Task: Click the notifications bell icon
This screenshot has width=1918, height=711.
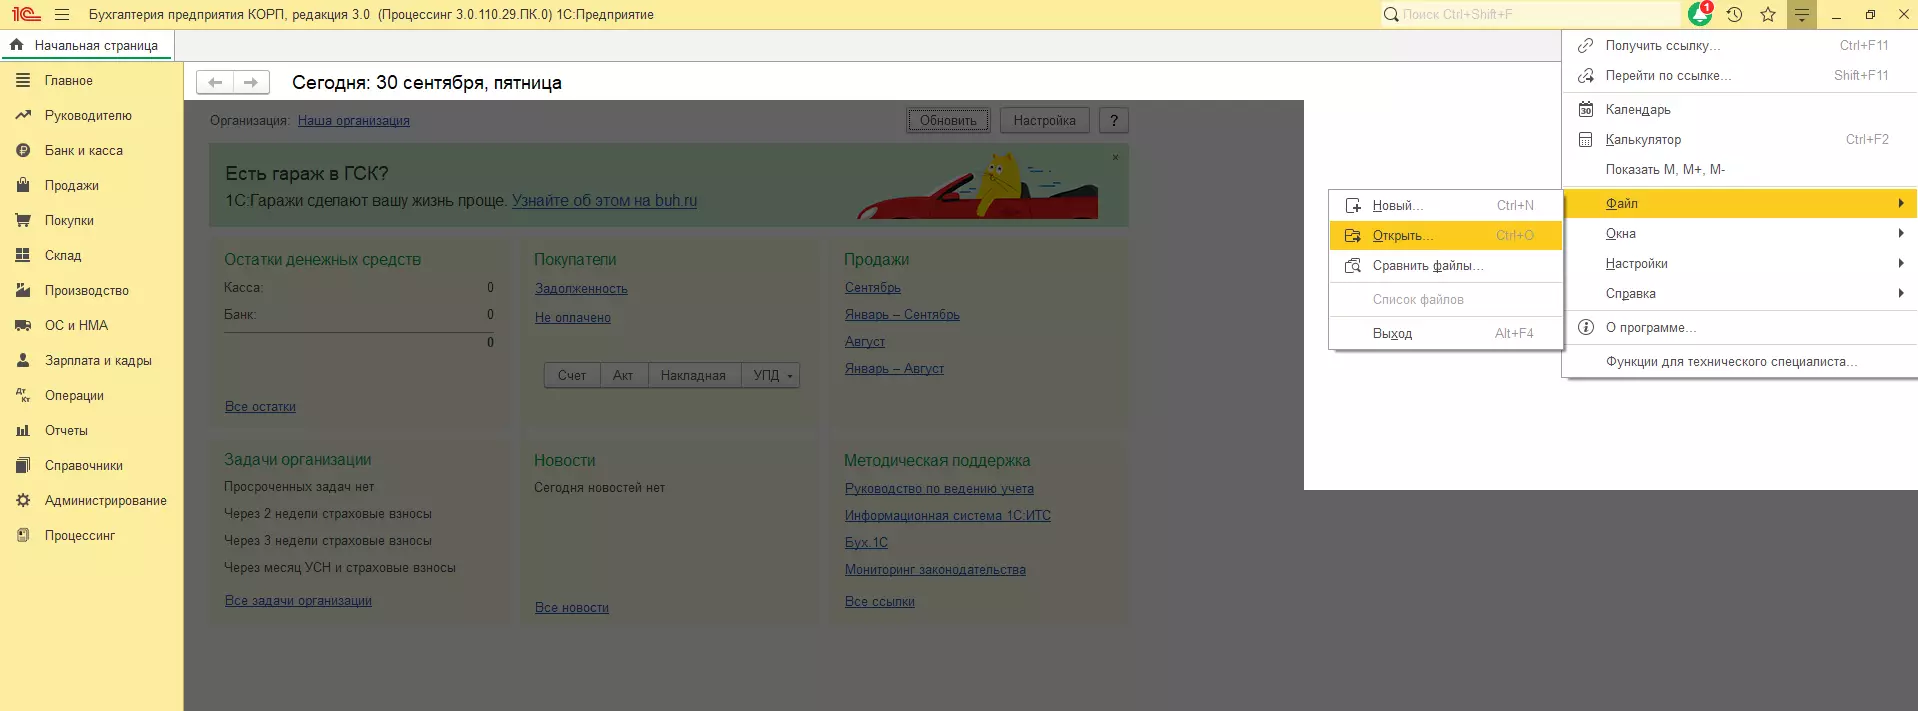Action: coord(1700,14)
